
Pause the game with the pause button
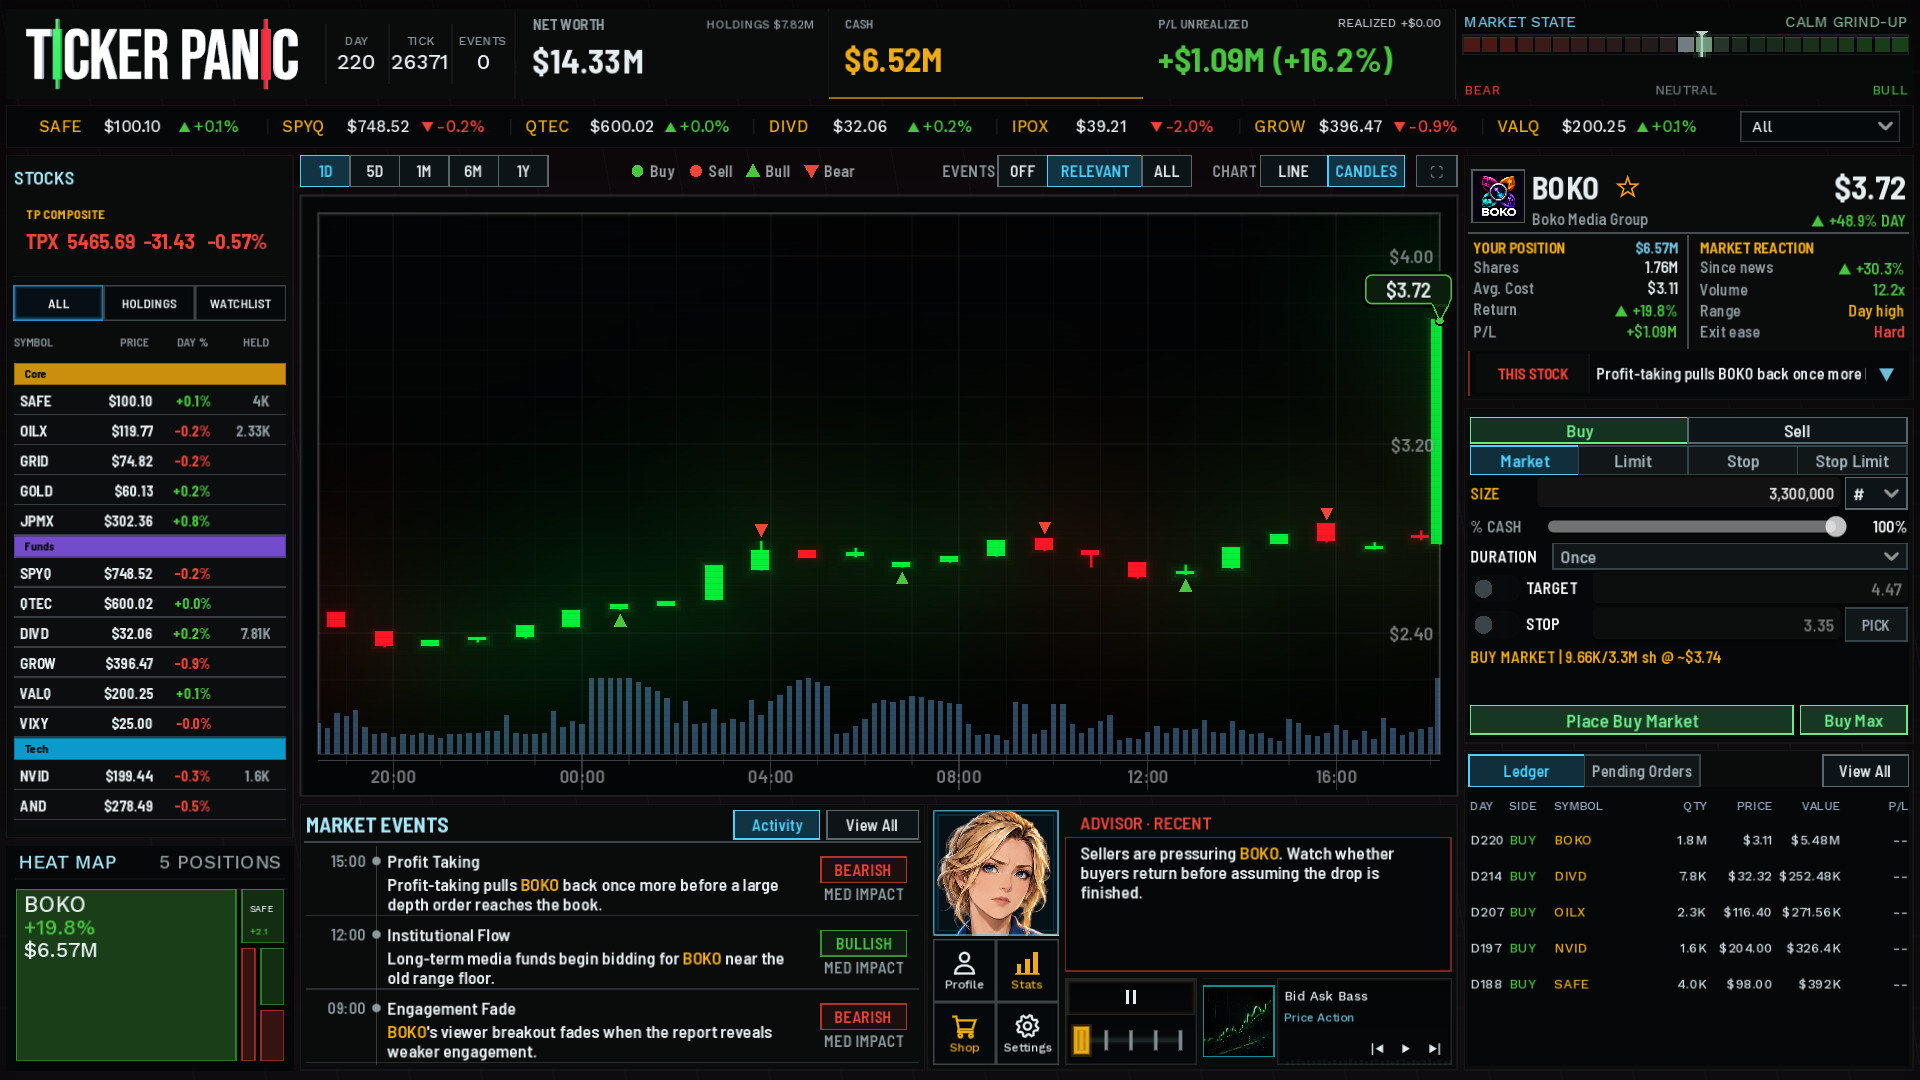pyautogui.click(x=1131, y=997)
